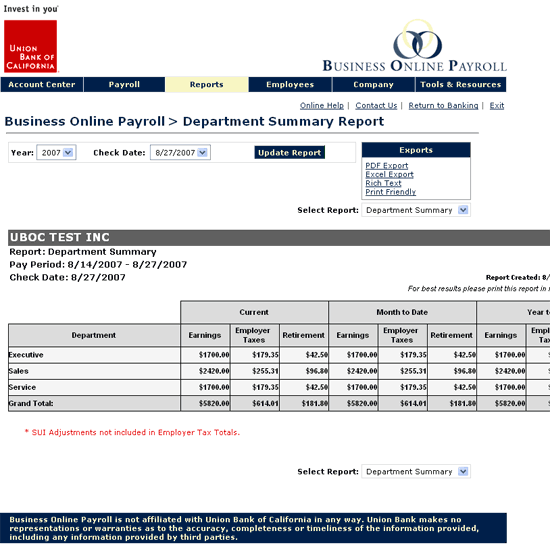Screen dimensions: 550x554
Task: Click the Union Bank disclaimer footer
Action: pyautogui.click(x=253, y=529)
